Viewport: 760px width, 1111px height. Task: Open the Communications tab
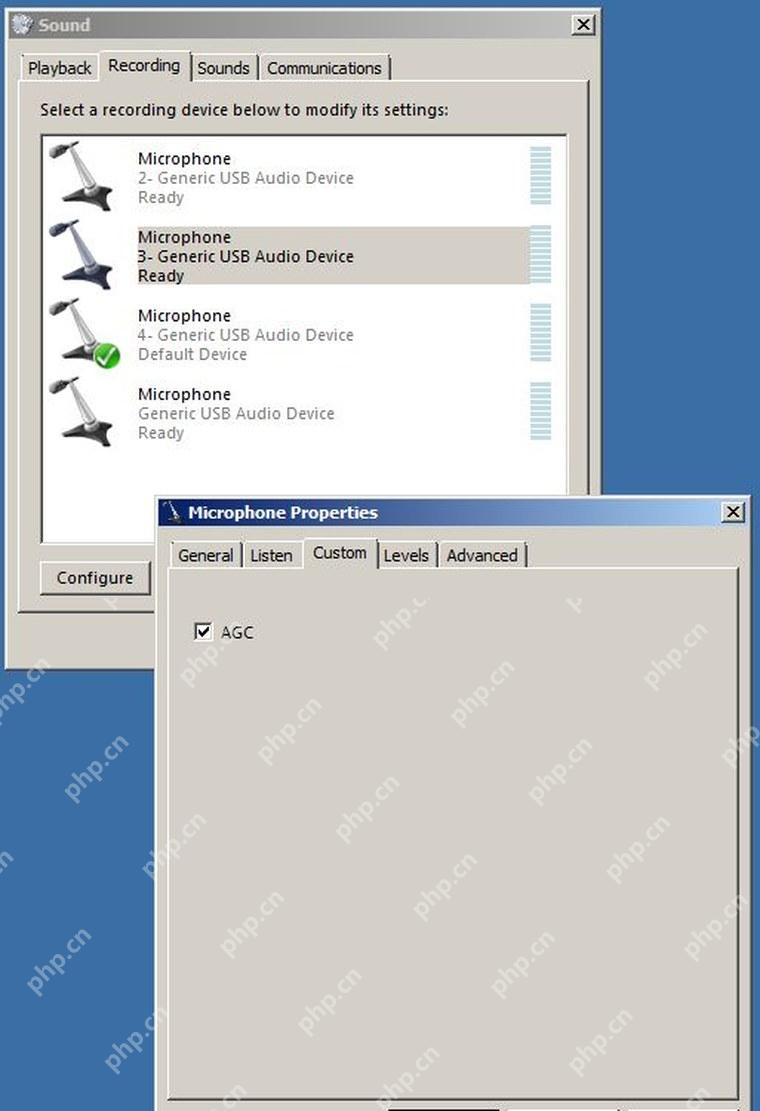[x=324, y=68]
